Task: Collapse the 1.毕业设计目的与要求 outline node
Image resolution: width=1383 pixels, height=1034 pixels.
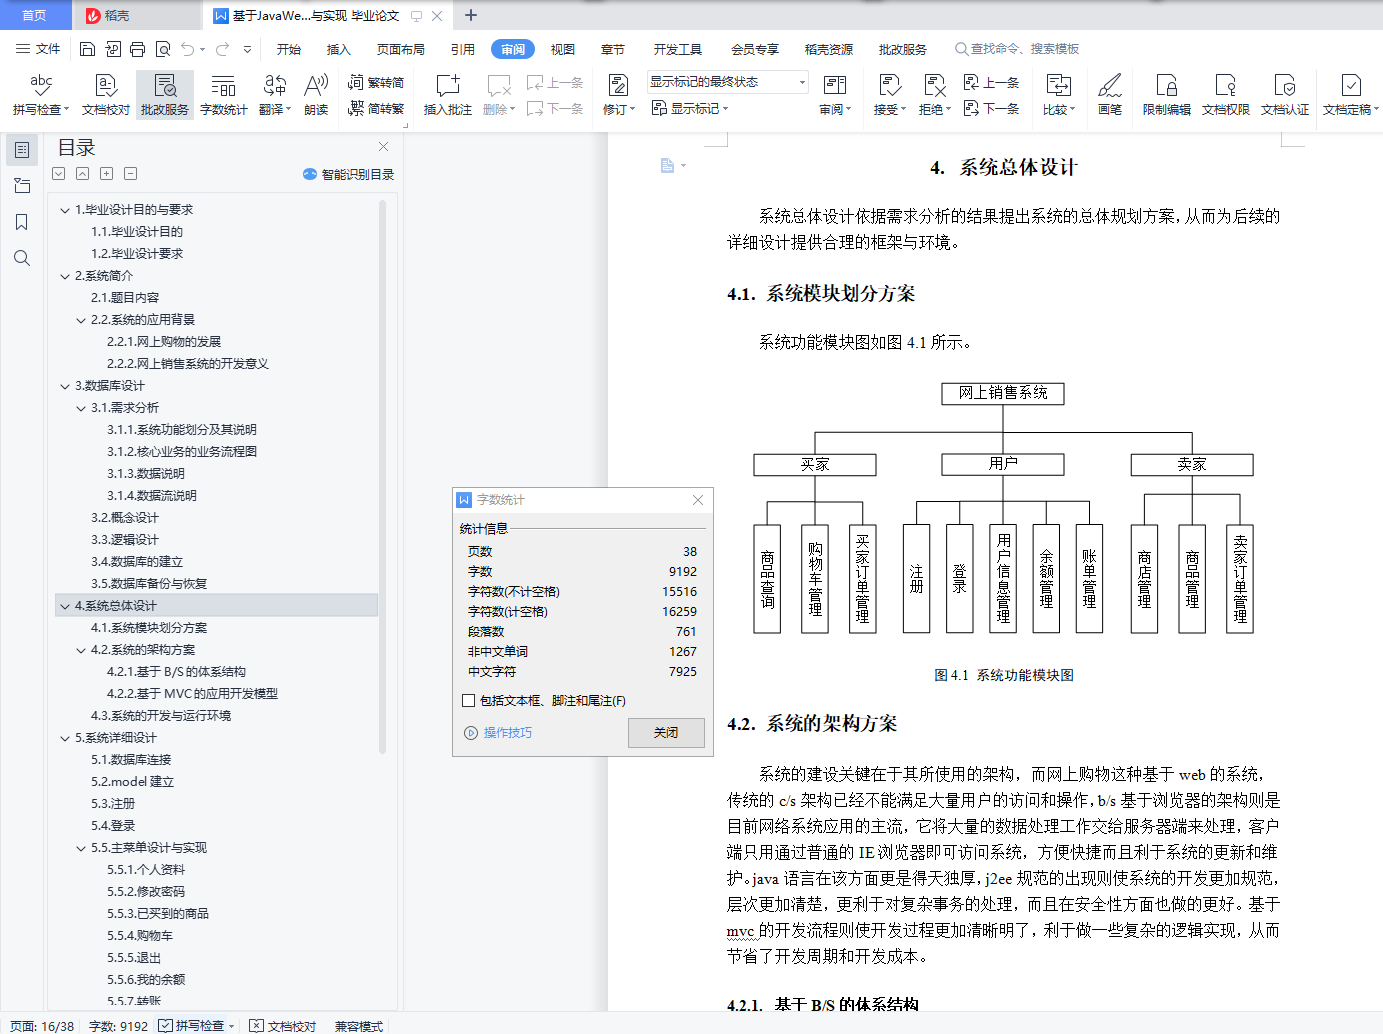Action: (x=65, y=210)
